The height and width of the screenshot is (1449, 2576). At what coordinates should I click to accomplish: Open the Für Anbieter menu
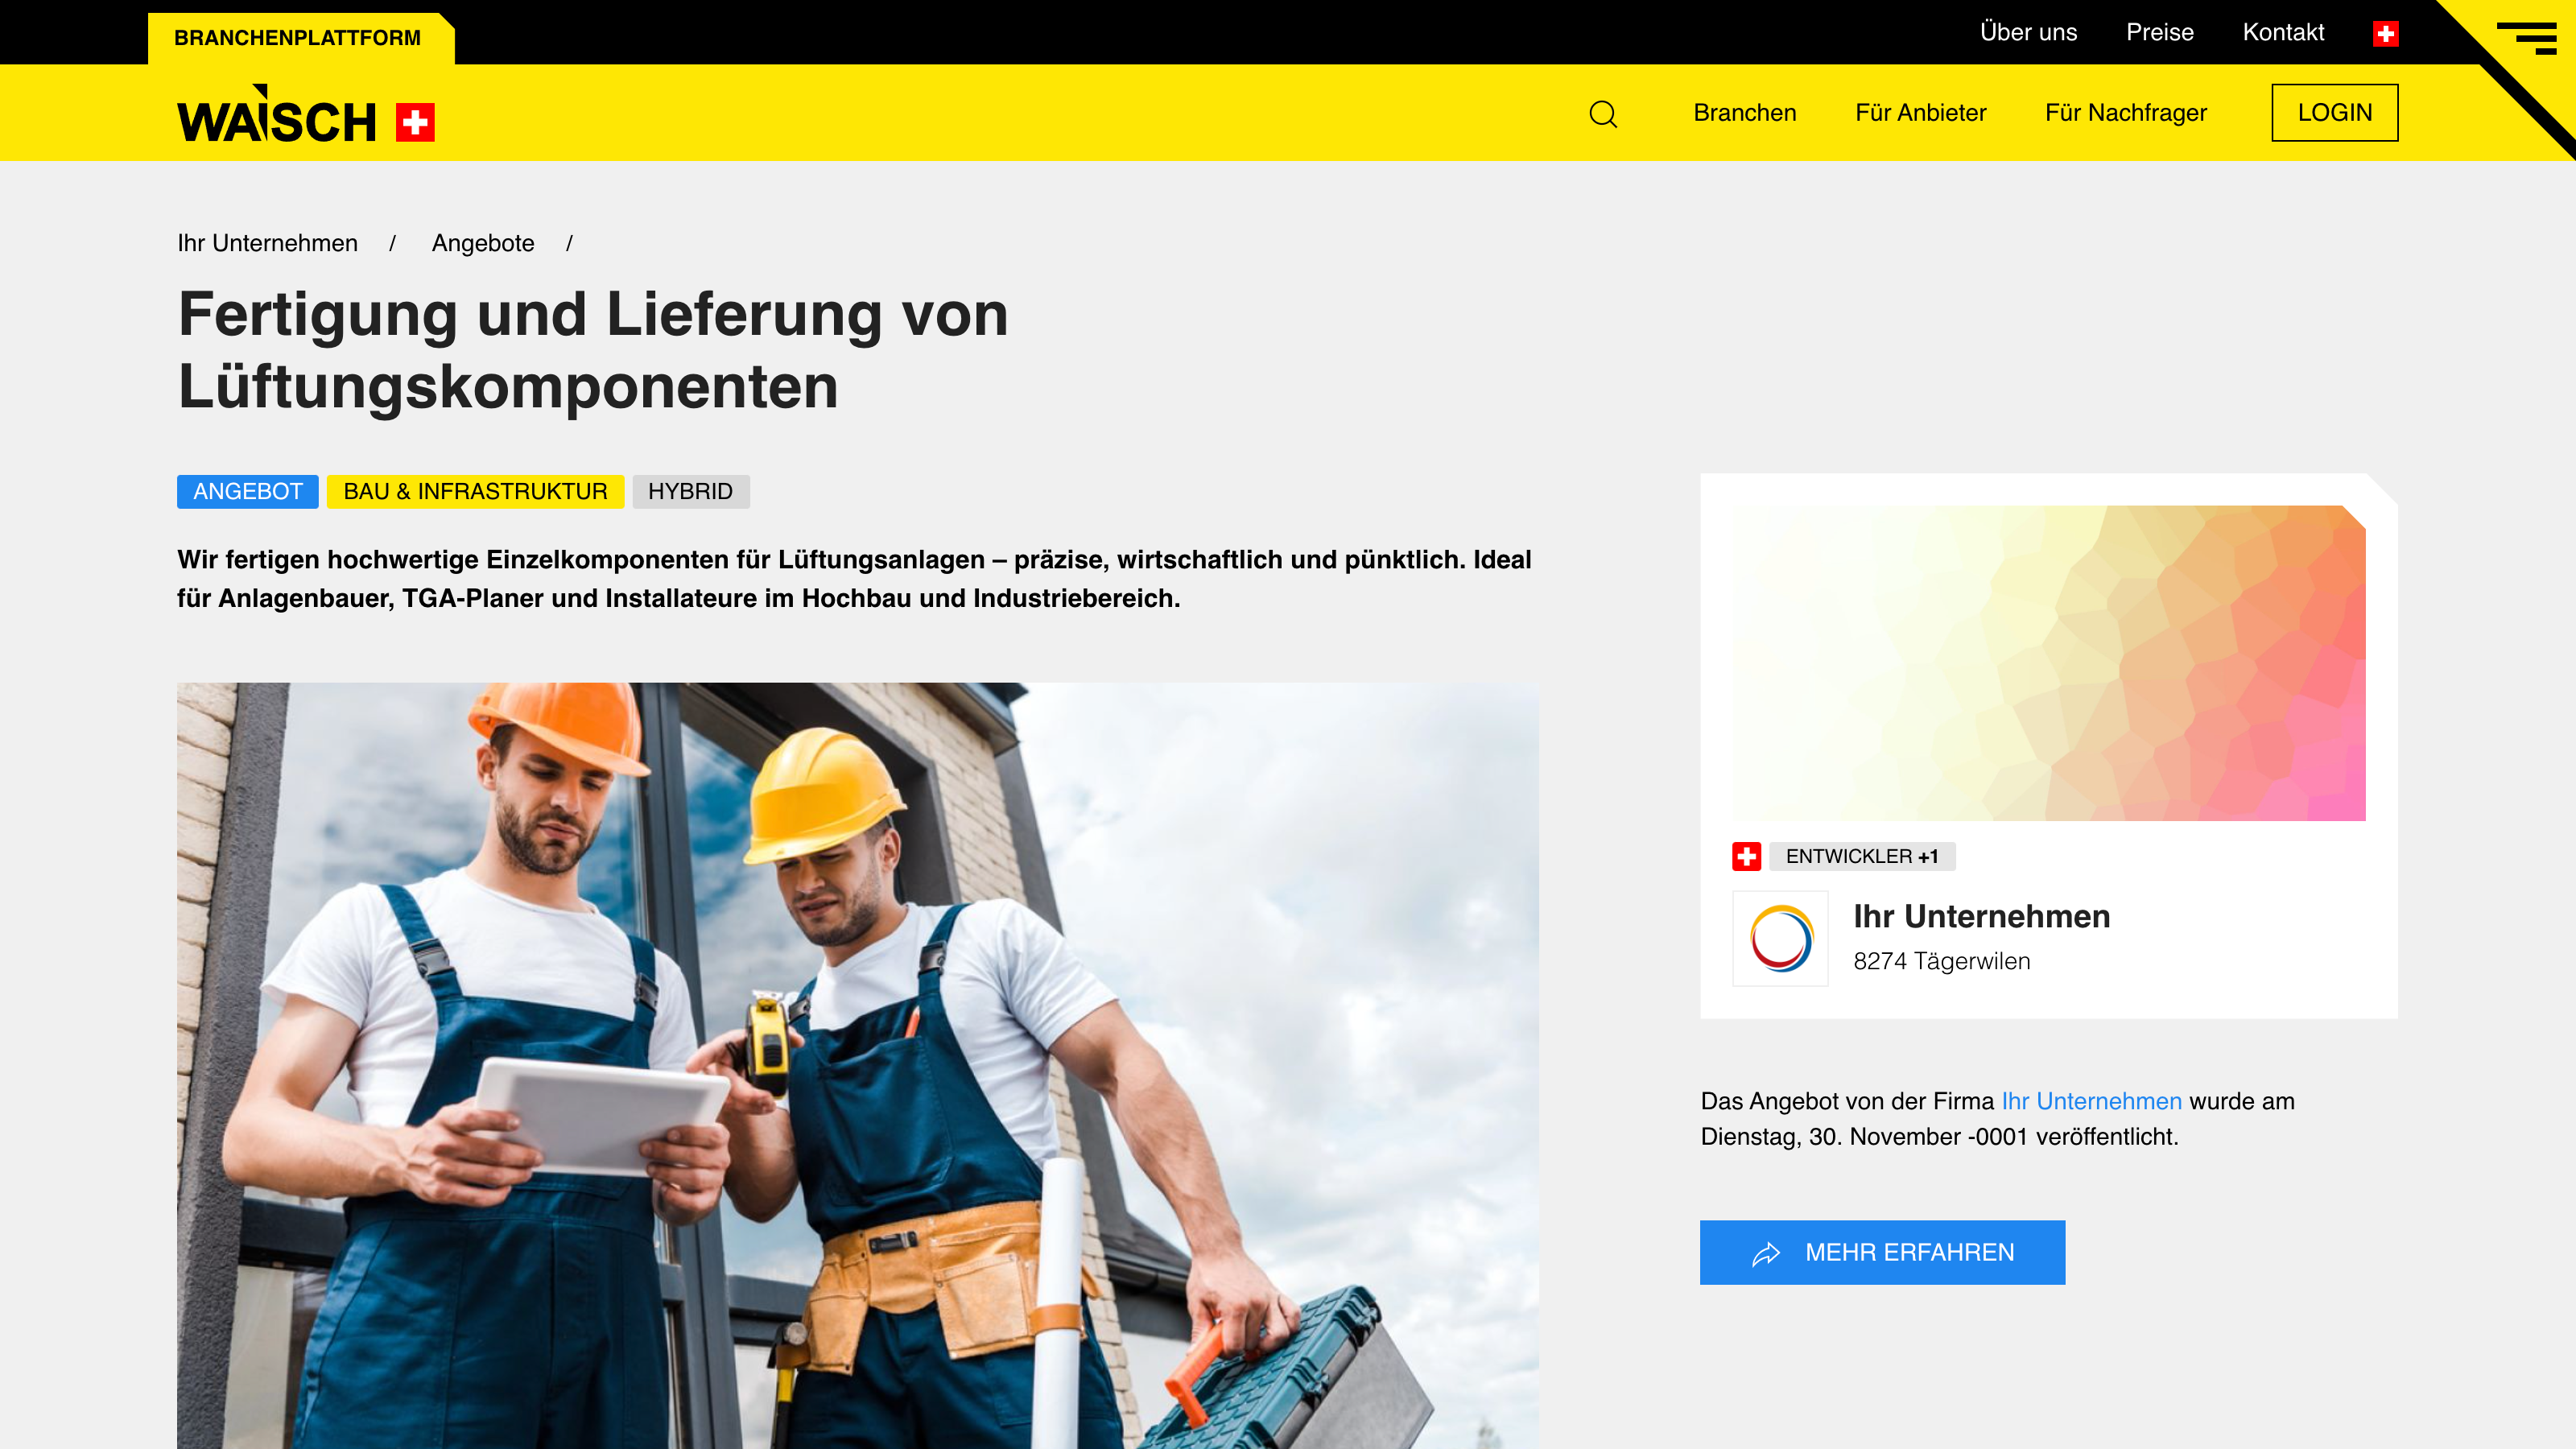[x=1920, y=113]
